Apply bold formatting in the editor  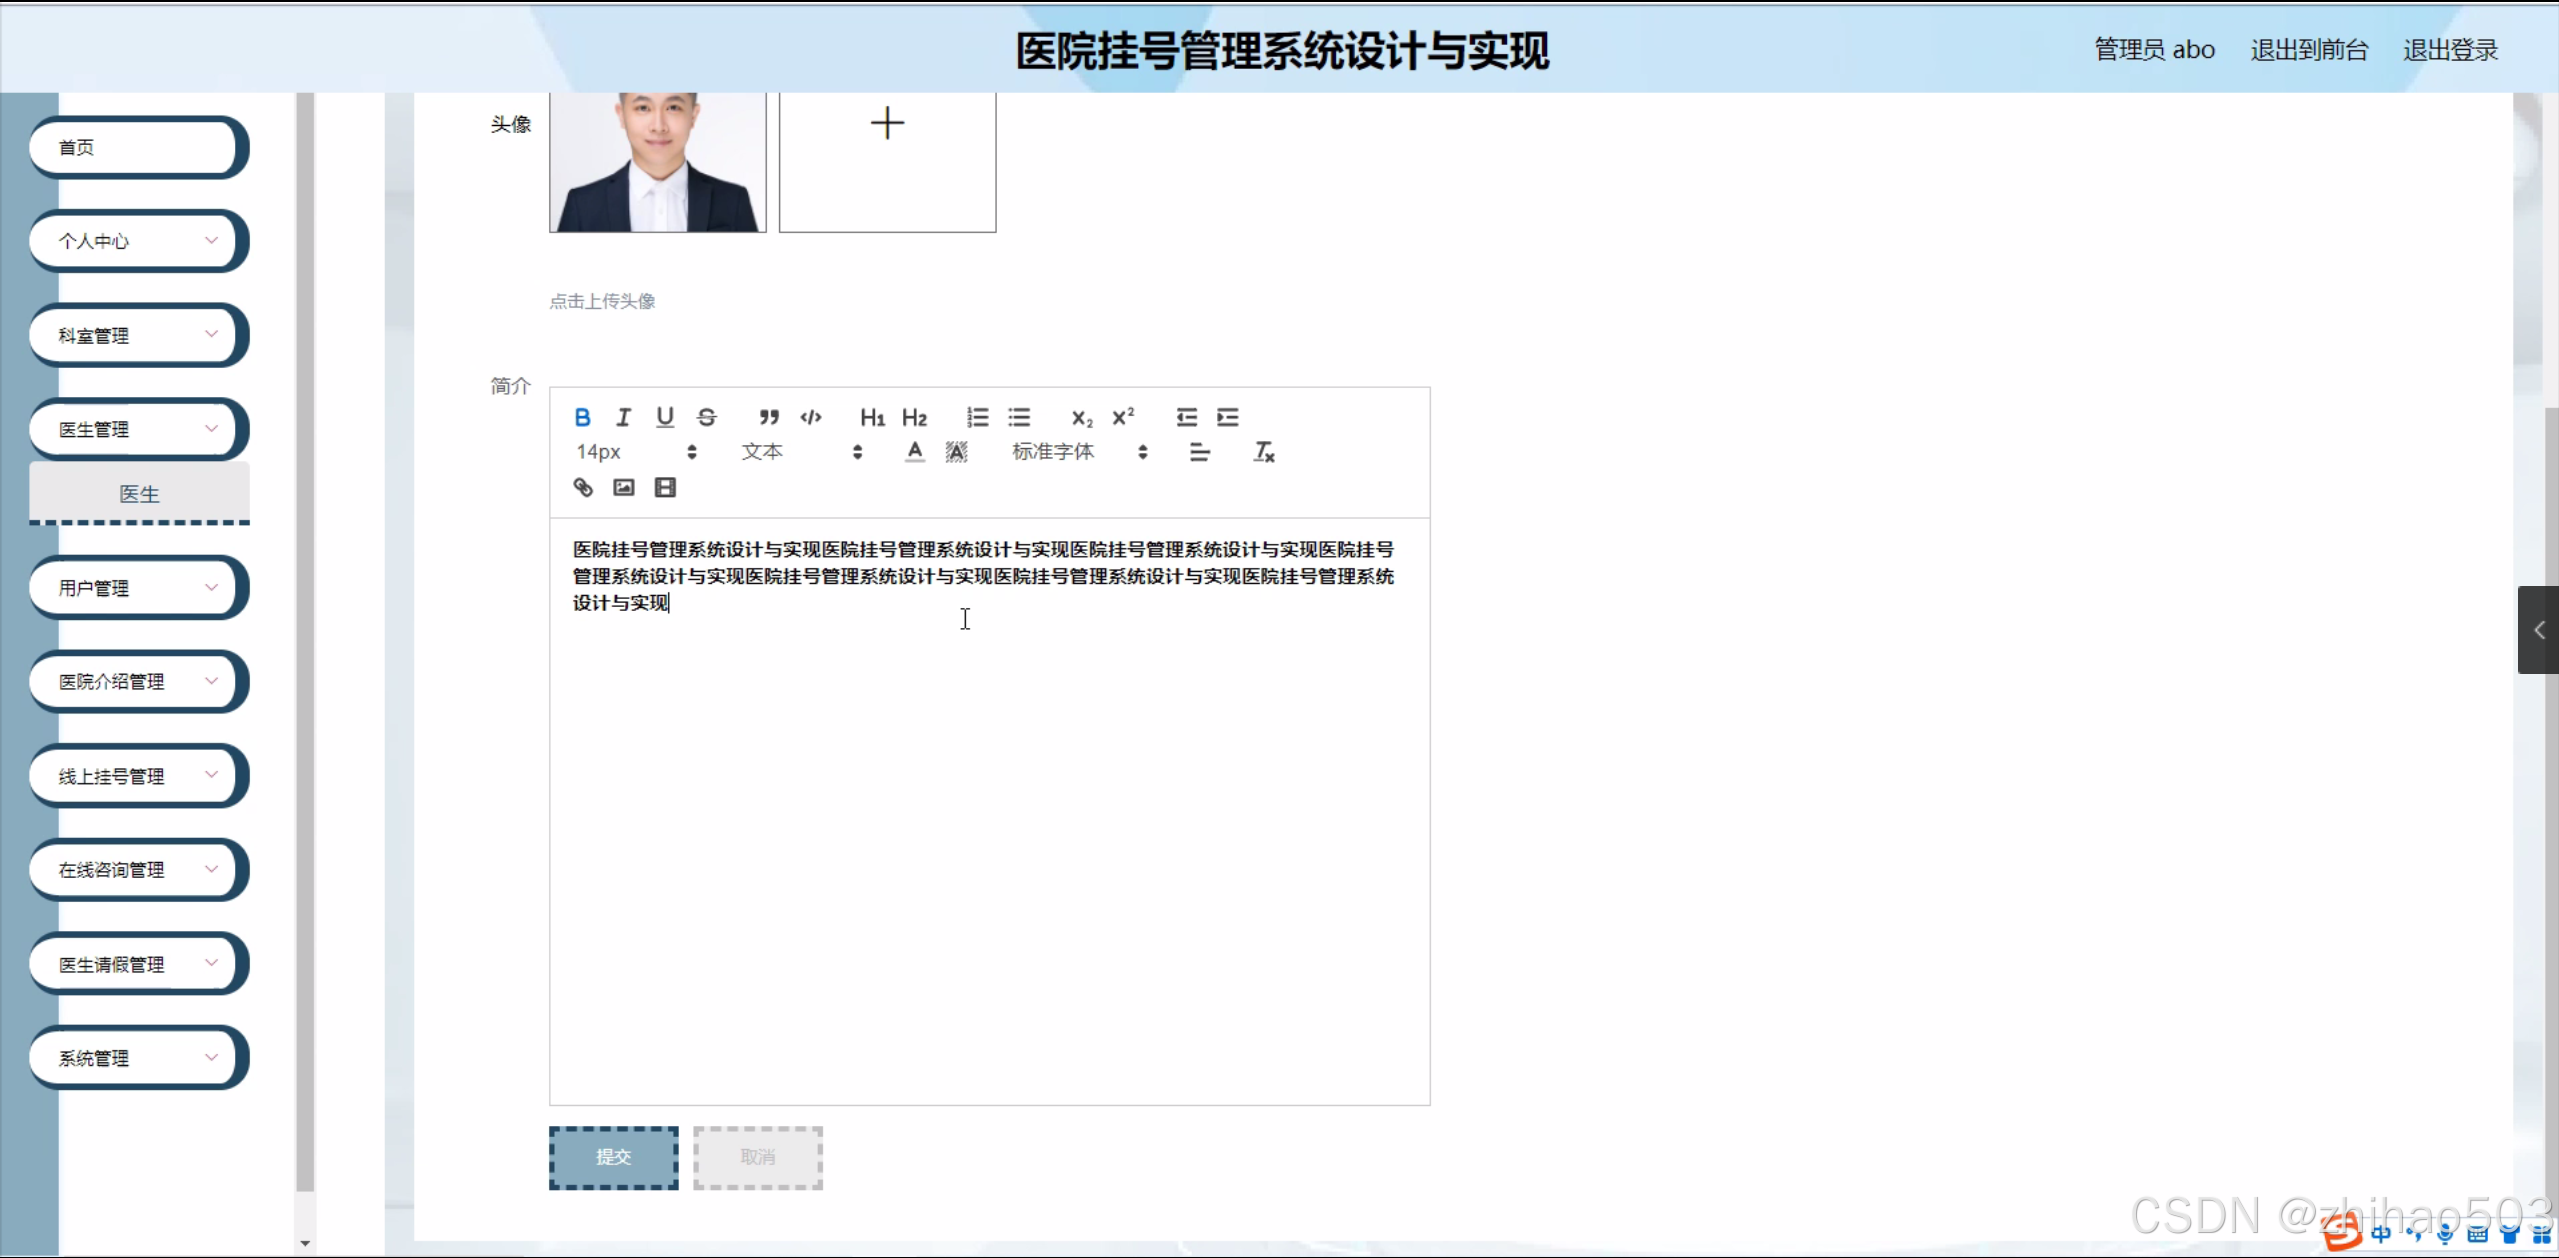pyautogui.click(x=582, y=417)
